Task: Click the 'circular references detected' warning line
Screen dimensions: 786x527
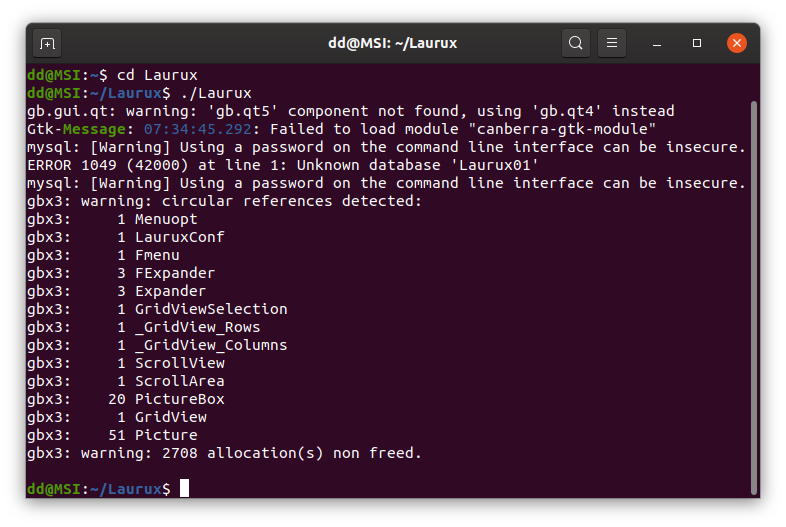Action: coord(225,201)
